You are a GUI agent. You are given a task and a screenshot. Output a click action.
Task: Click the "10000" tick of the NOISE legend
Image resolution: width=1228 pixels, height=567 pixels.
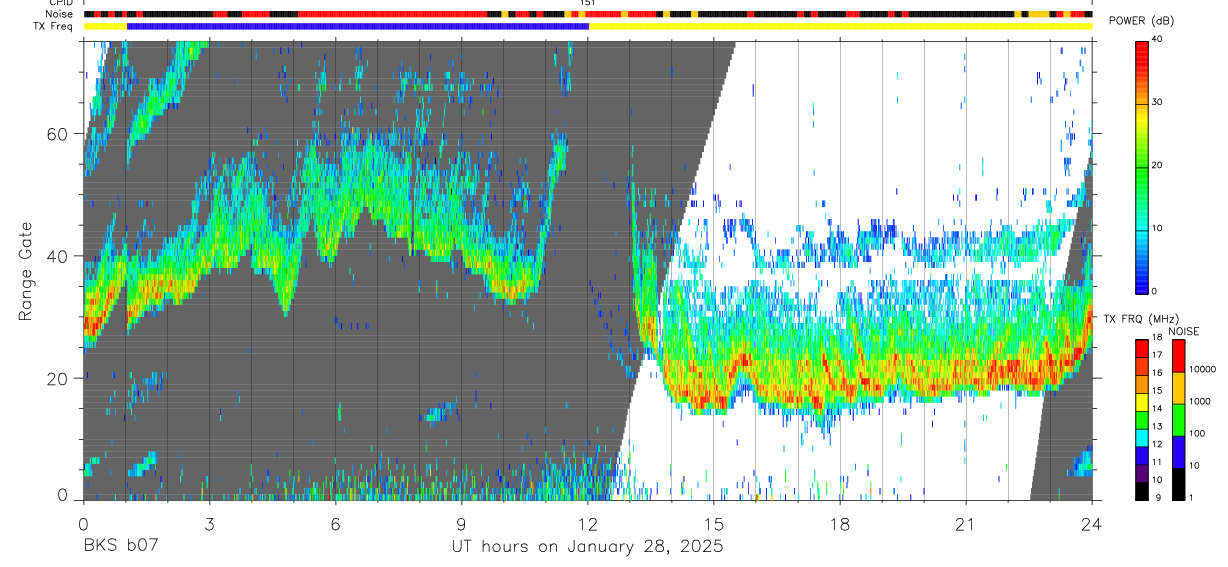click(1202, 370)
